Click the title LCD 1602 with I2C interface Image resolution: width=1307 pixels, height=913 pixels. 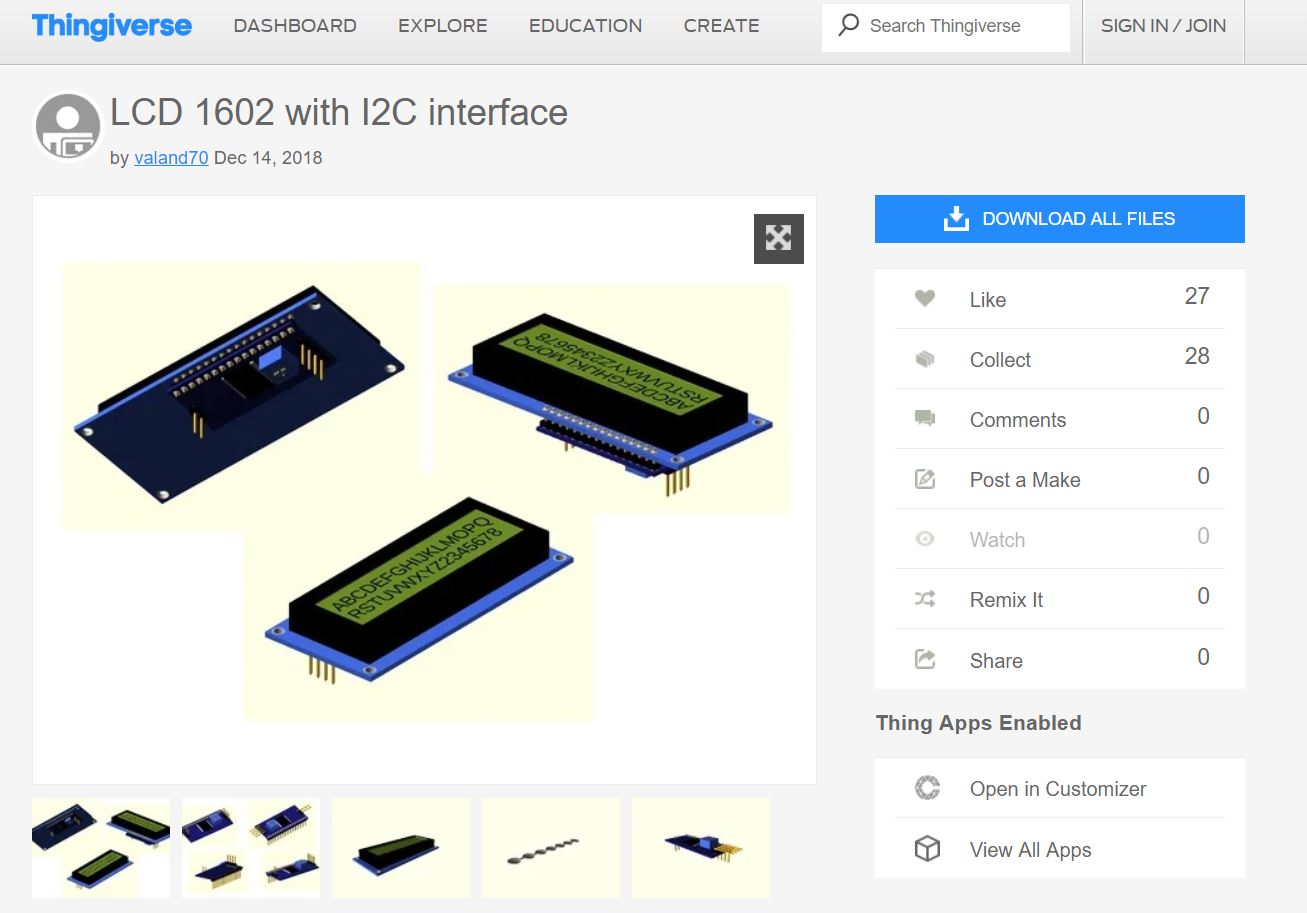coord(339,112)
